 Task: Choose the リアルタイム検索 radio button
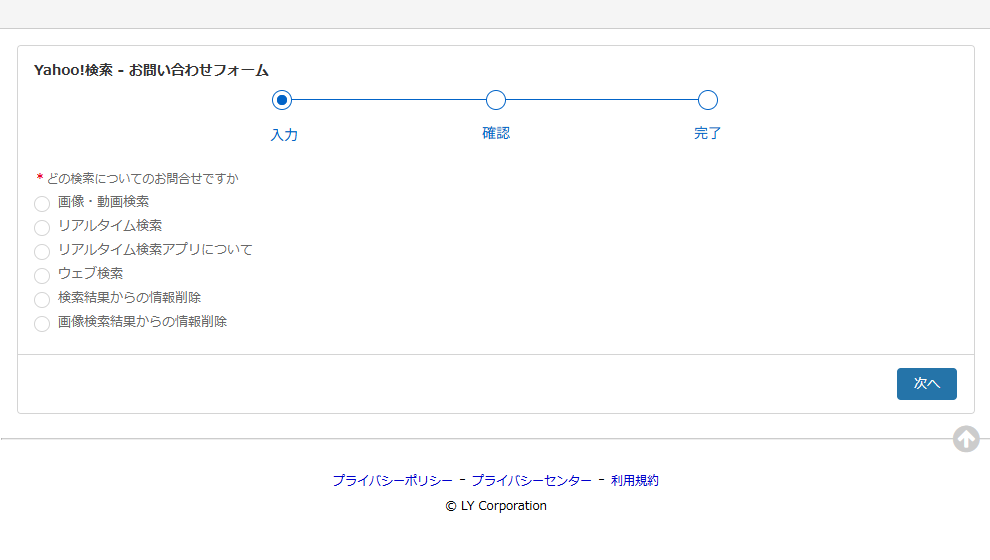point(42,227)
